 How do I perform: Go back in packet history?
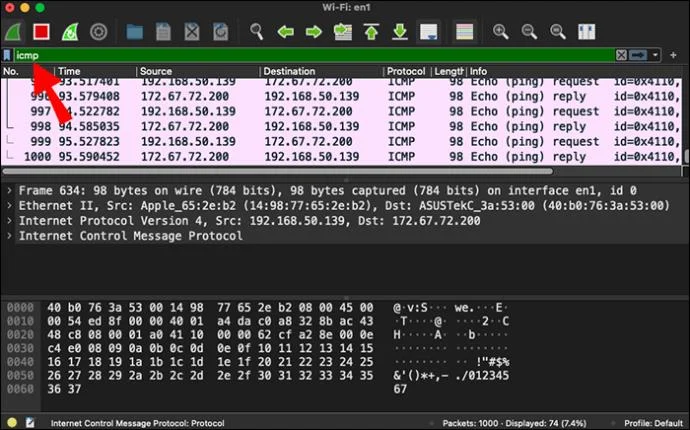tap(286, 32)
